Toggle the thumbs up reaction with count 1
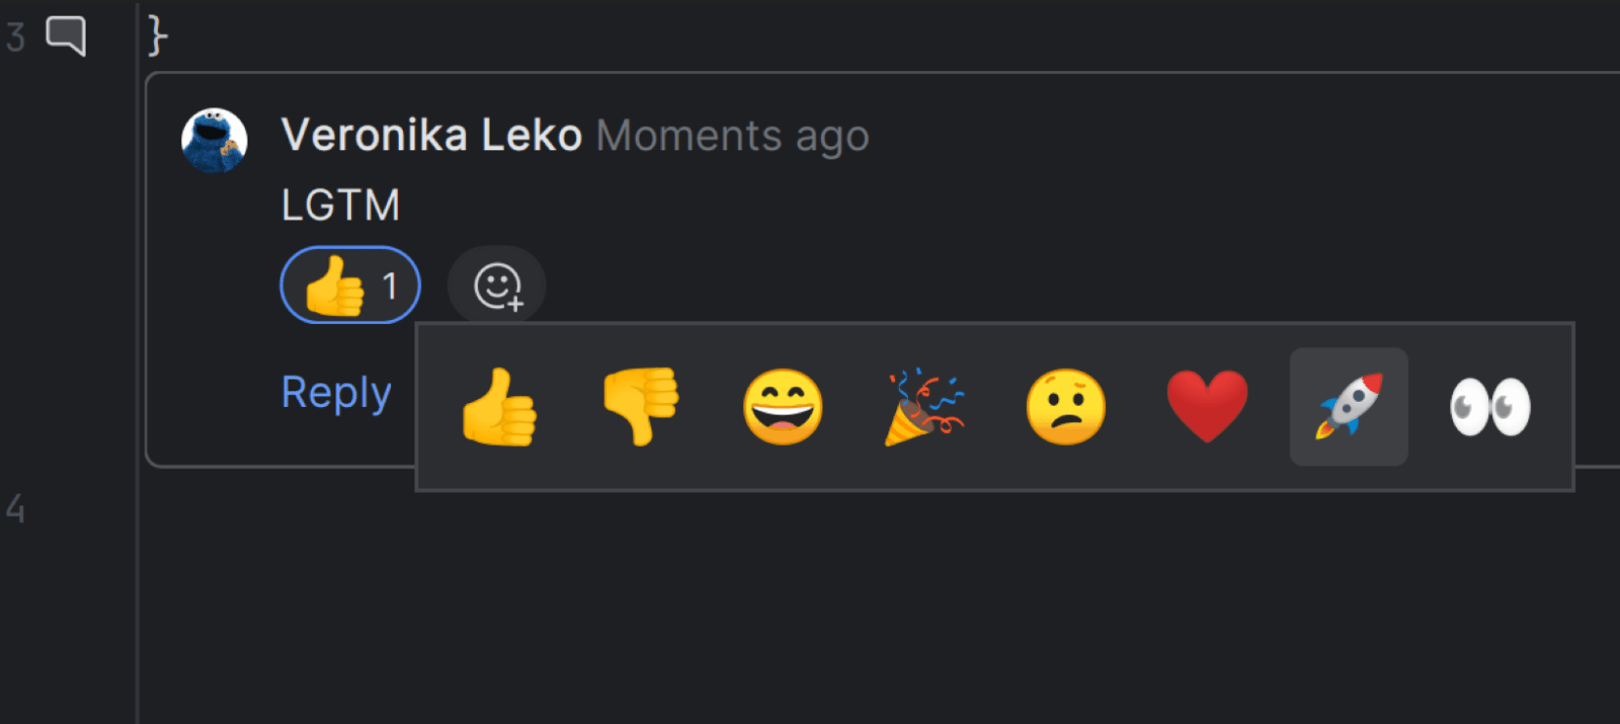Image resolution: width=1620 pixels, height=724 pixels. tap(350, 286)
